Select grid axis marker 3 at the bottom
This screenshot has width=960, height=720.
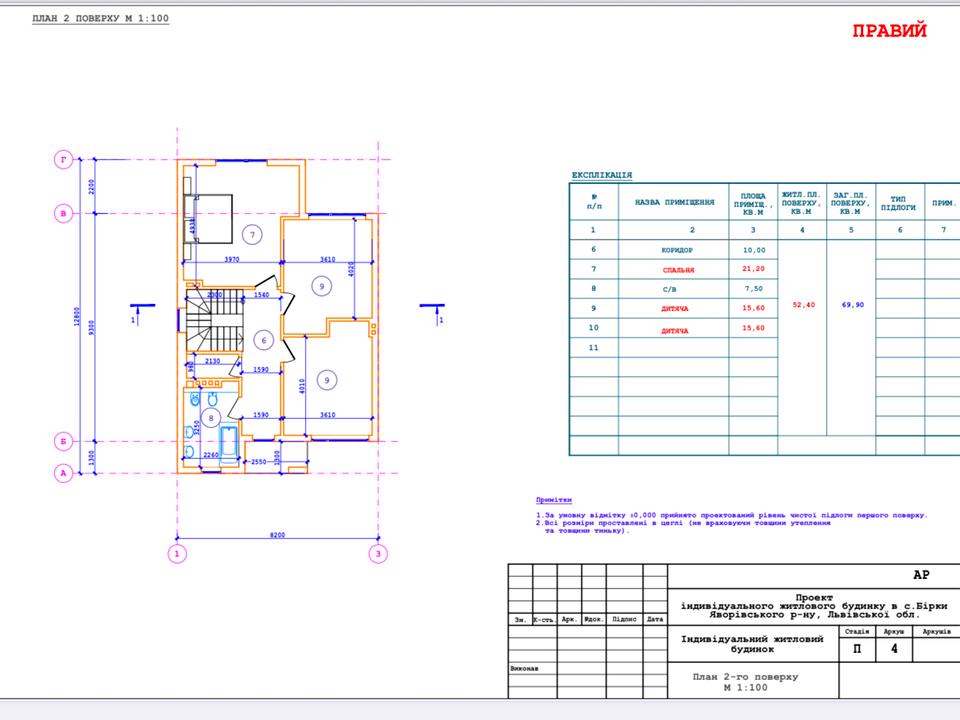tap(377, 553)
